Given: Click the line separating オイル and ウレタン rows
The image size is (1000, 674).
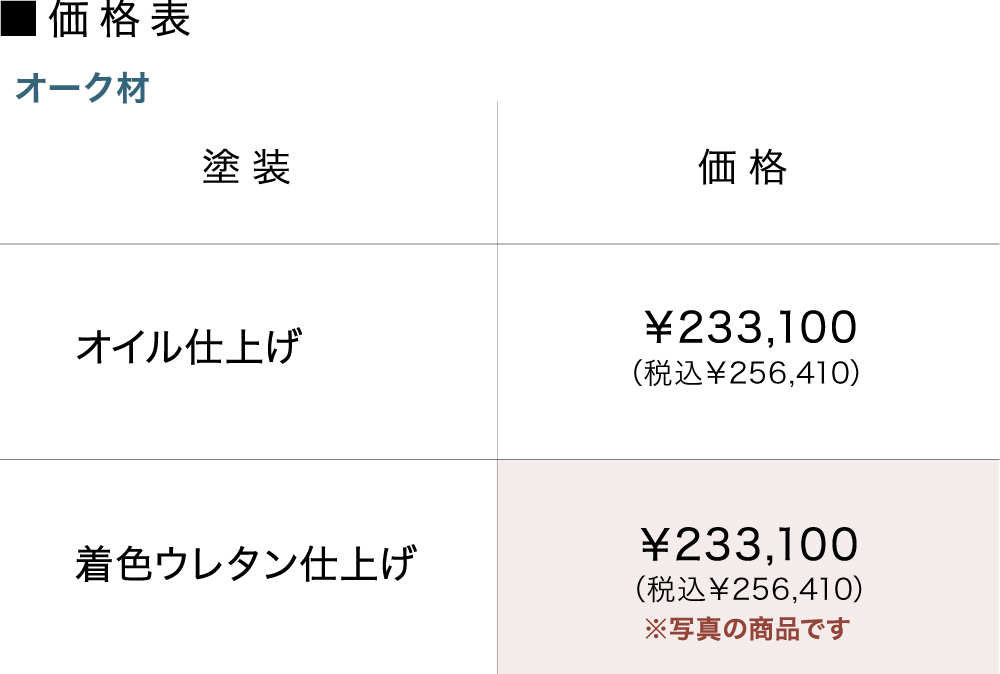Looking at the screenshot, I should point(250,460).
